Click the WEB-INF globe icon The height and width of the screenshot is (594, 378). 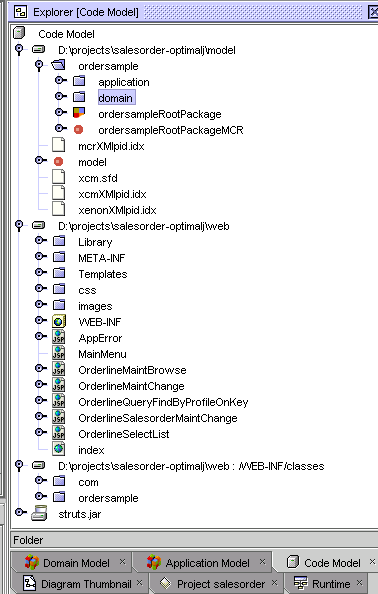pyautogui.click(x=59, y=321)
